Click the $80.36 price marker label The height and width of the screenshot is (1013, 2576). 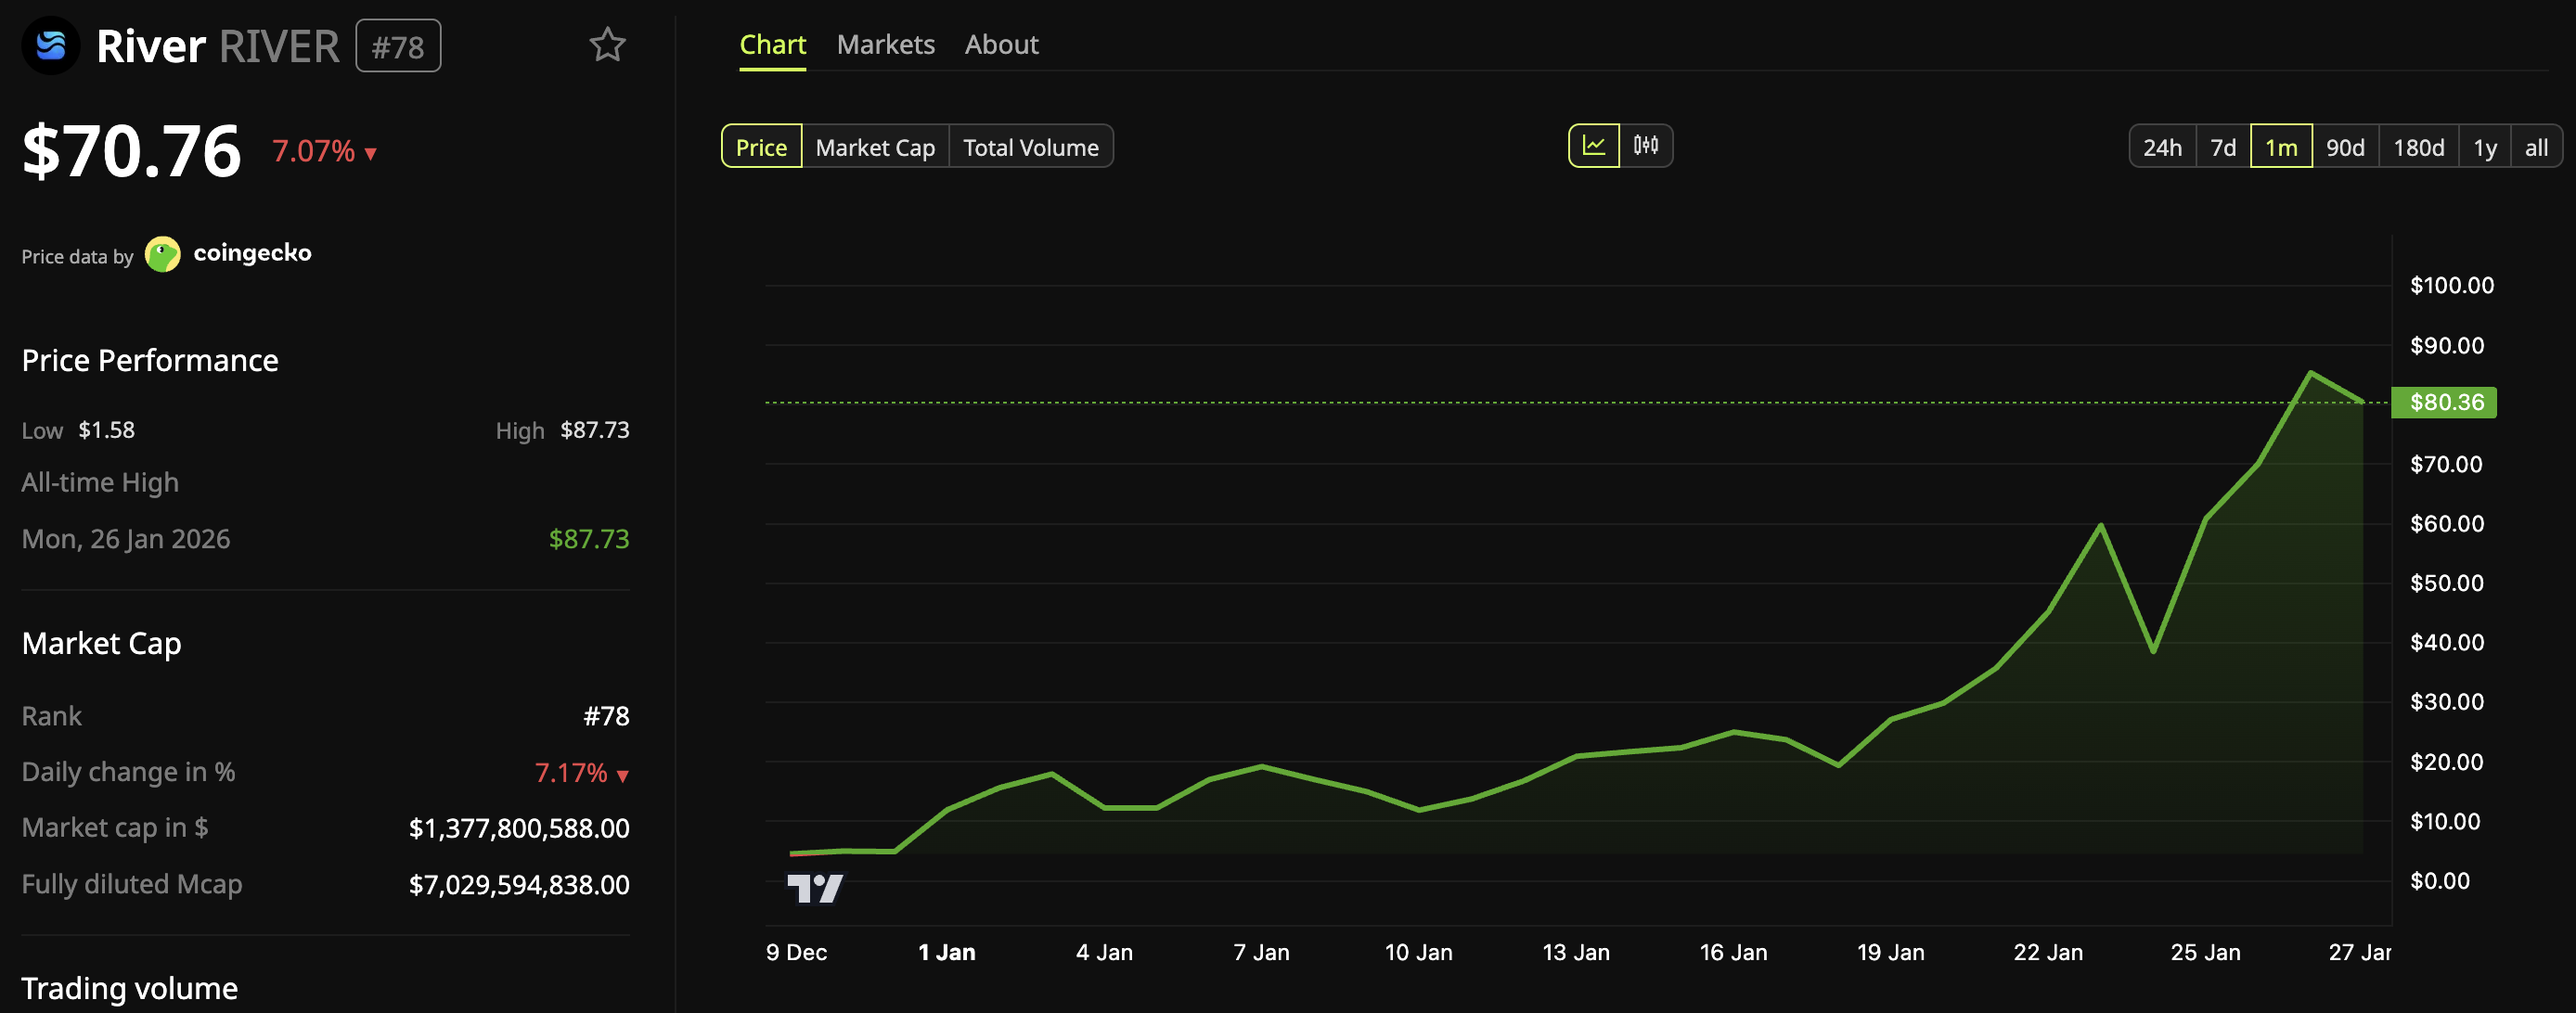pyautogui.click(x=2445, y=402)
